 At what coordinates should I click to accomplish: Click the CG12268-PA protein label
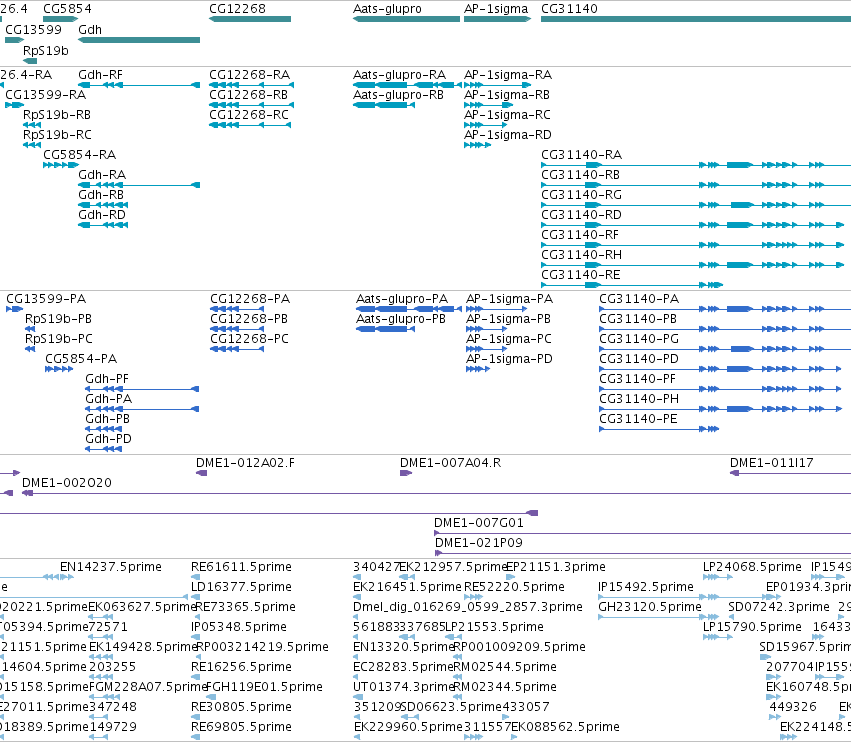(250, 299)
